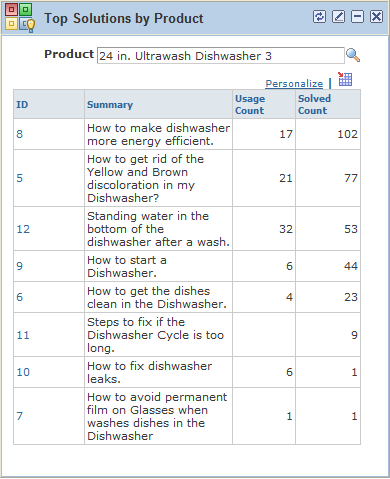Open solution ID 8
Image resolution: width=390 pixels, height=479 pixels.
tap(20, 134)
